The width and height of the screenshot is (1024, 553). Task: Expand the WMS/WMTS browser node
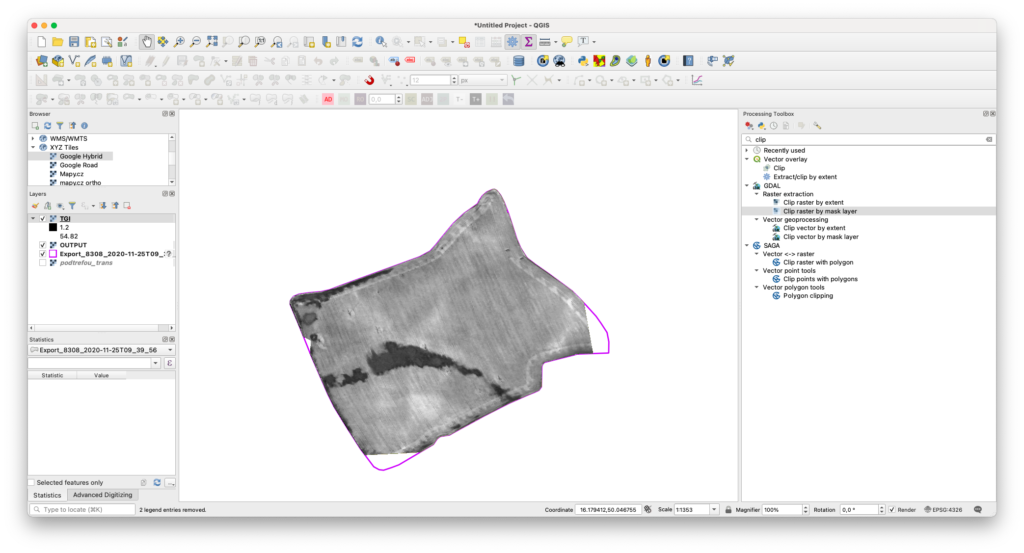(33, 138)
